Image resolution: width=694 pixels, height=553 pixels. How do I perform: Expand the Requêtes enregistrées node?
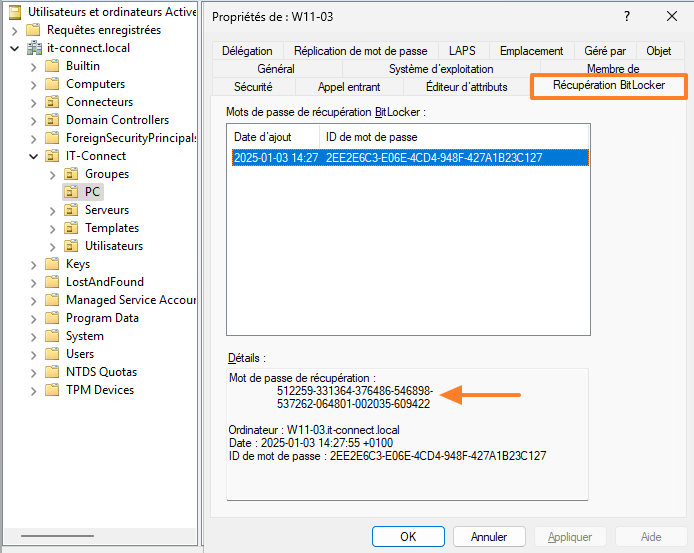[x=15, y=31]
